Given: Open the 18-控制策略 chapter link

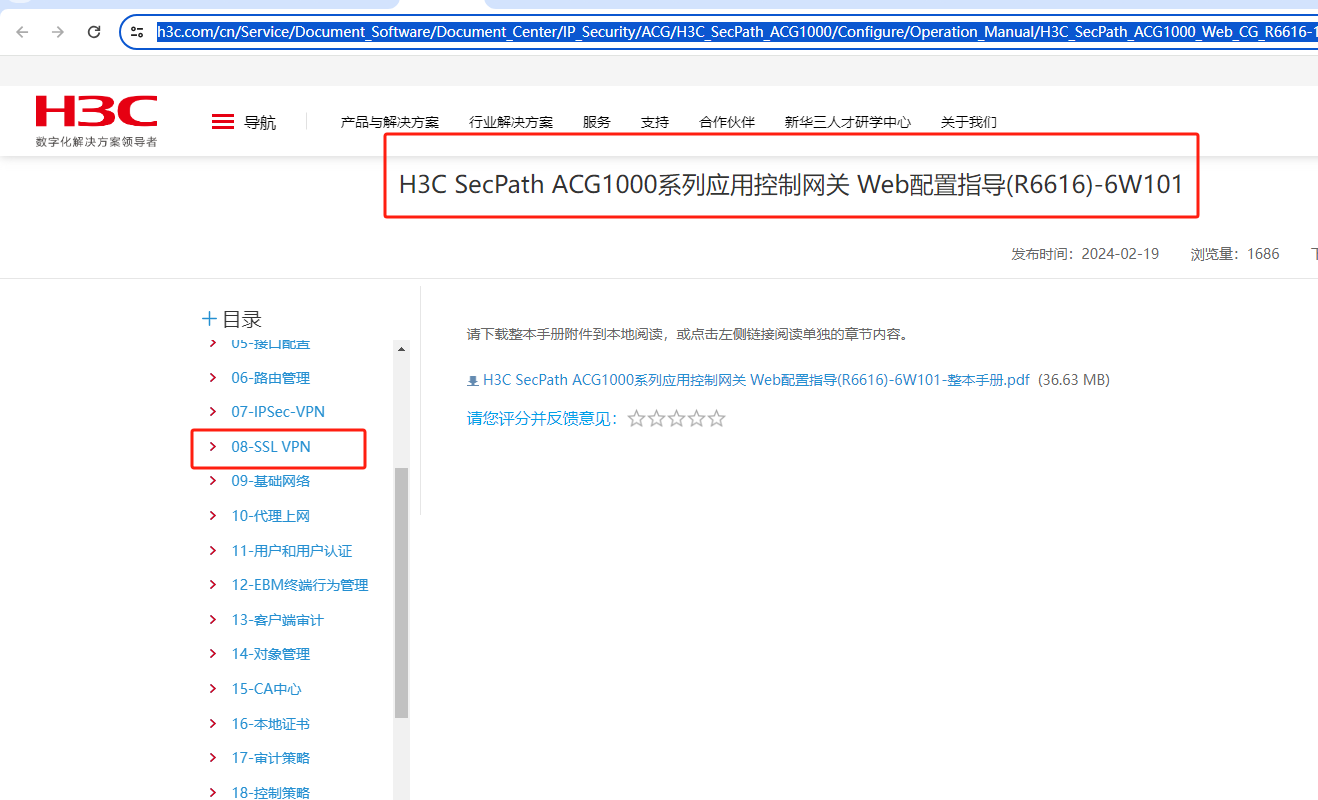Looking at the screenshot, I should coord(271,793).
